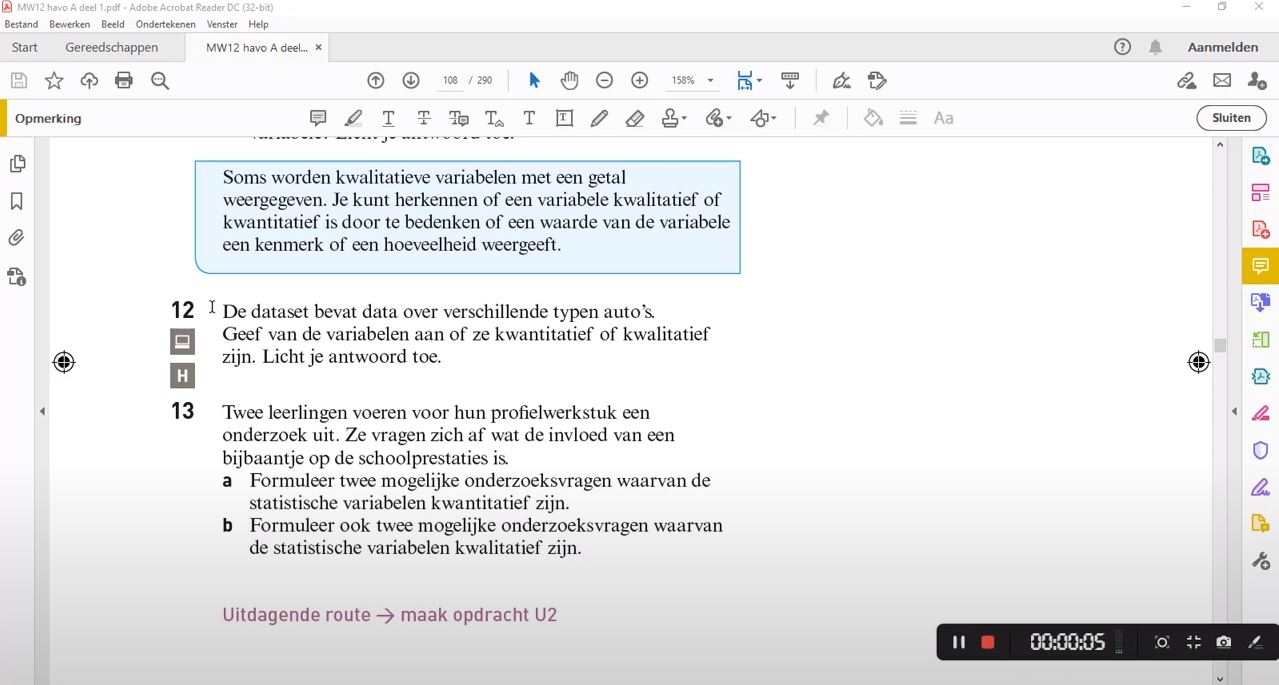This screenshot has width=1279, height=685.
Task: Open the attachments paperclip panel
Action: (17, 238)
